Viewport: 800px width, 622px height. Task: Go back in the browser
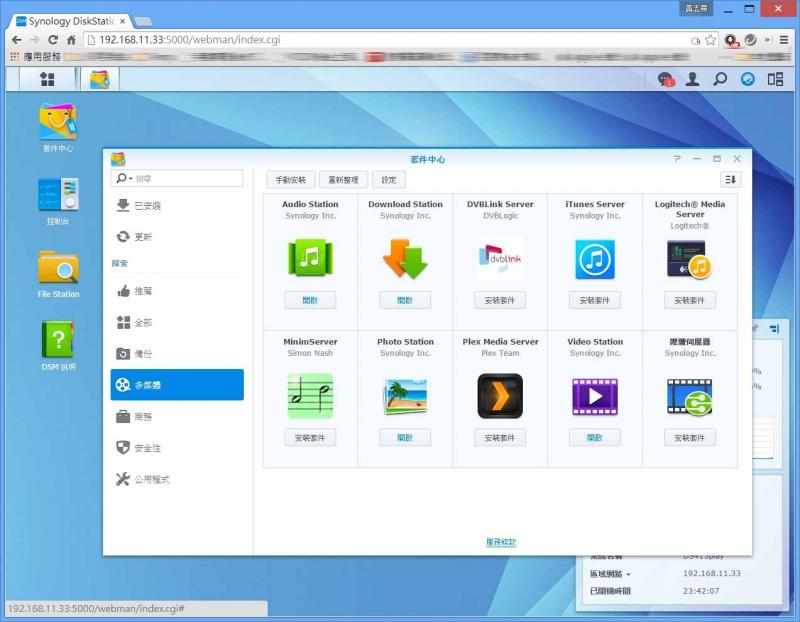click(16, 40)
